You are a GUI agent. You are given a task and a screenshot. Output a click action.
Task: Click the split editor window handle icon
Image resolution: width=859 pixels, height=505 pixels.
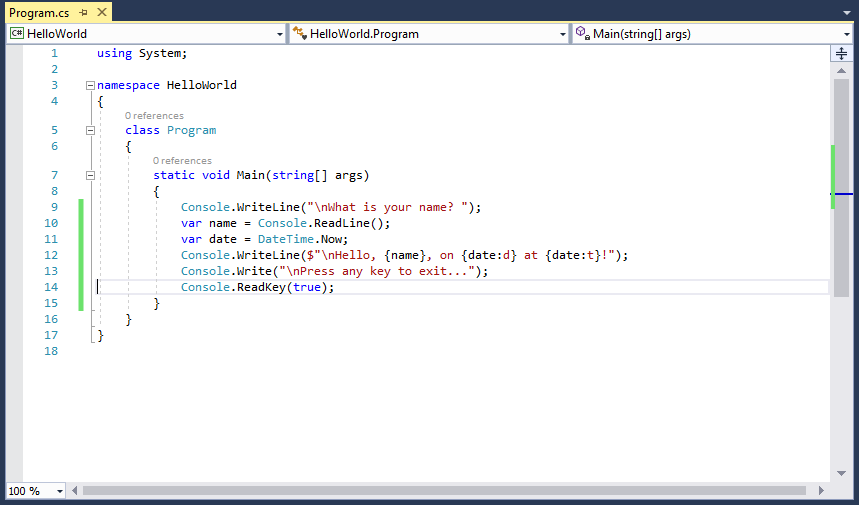point(841,54)
